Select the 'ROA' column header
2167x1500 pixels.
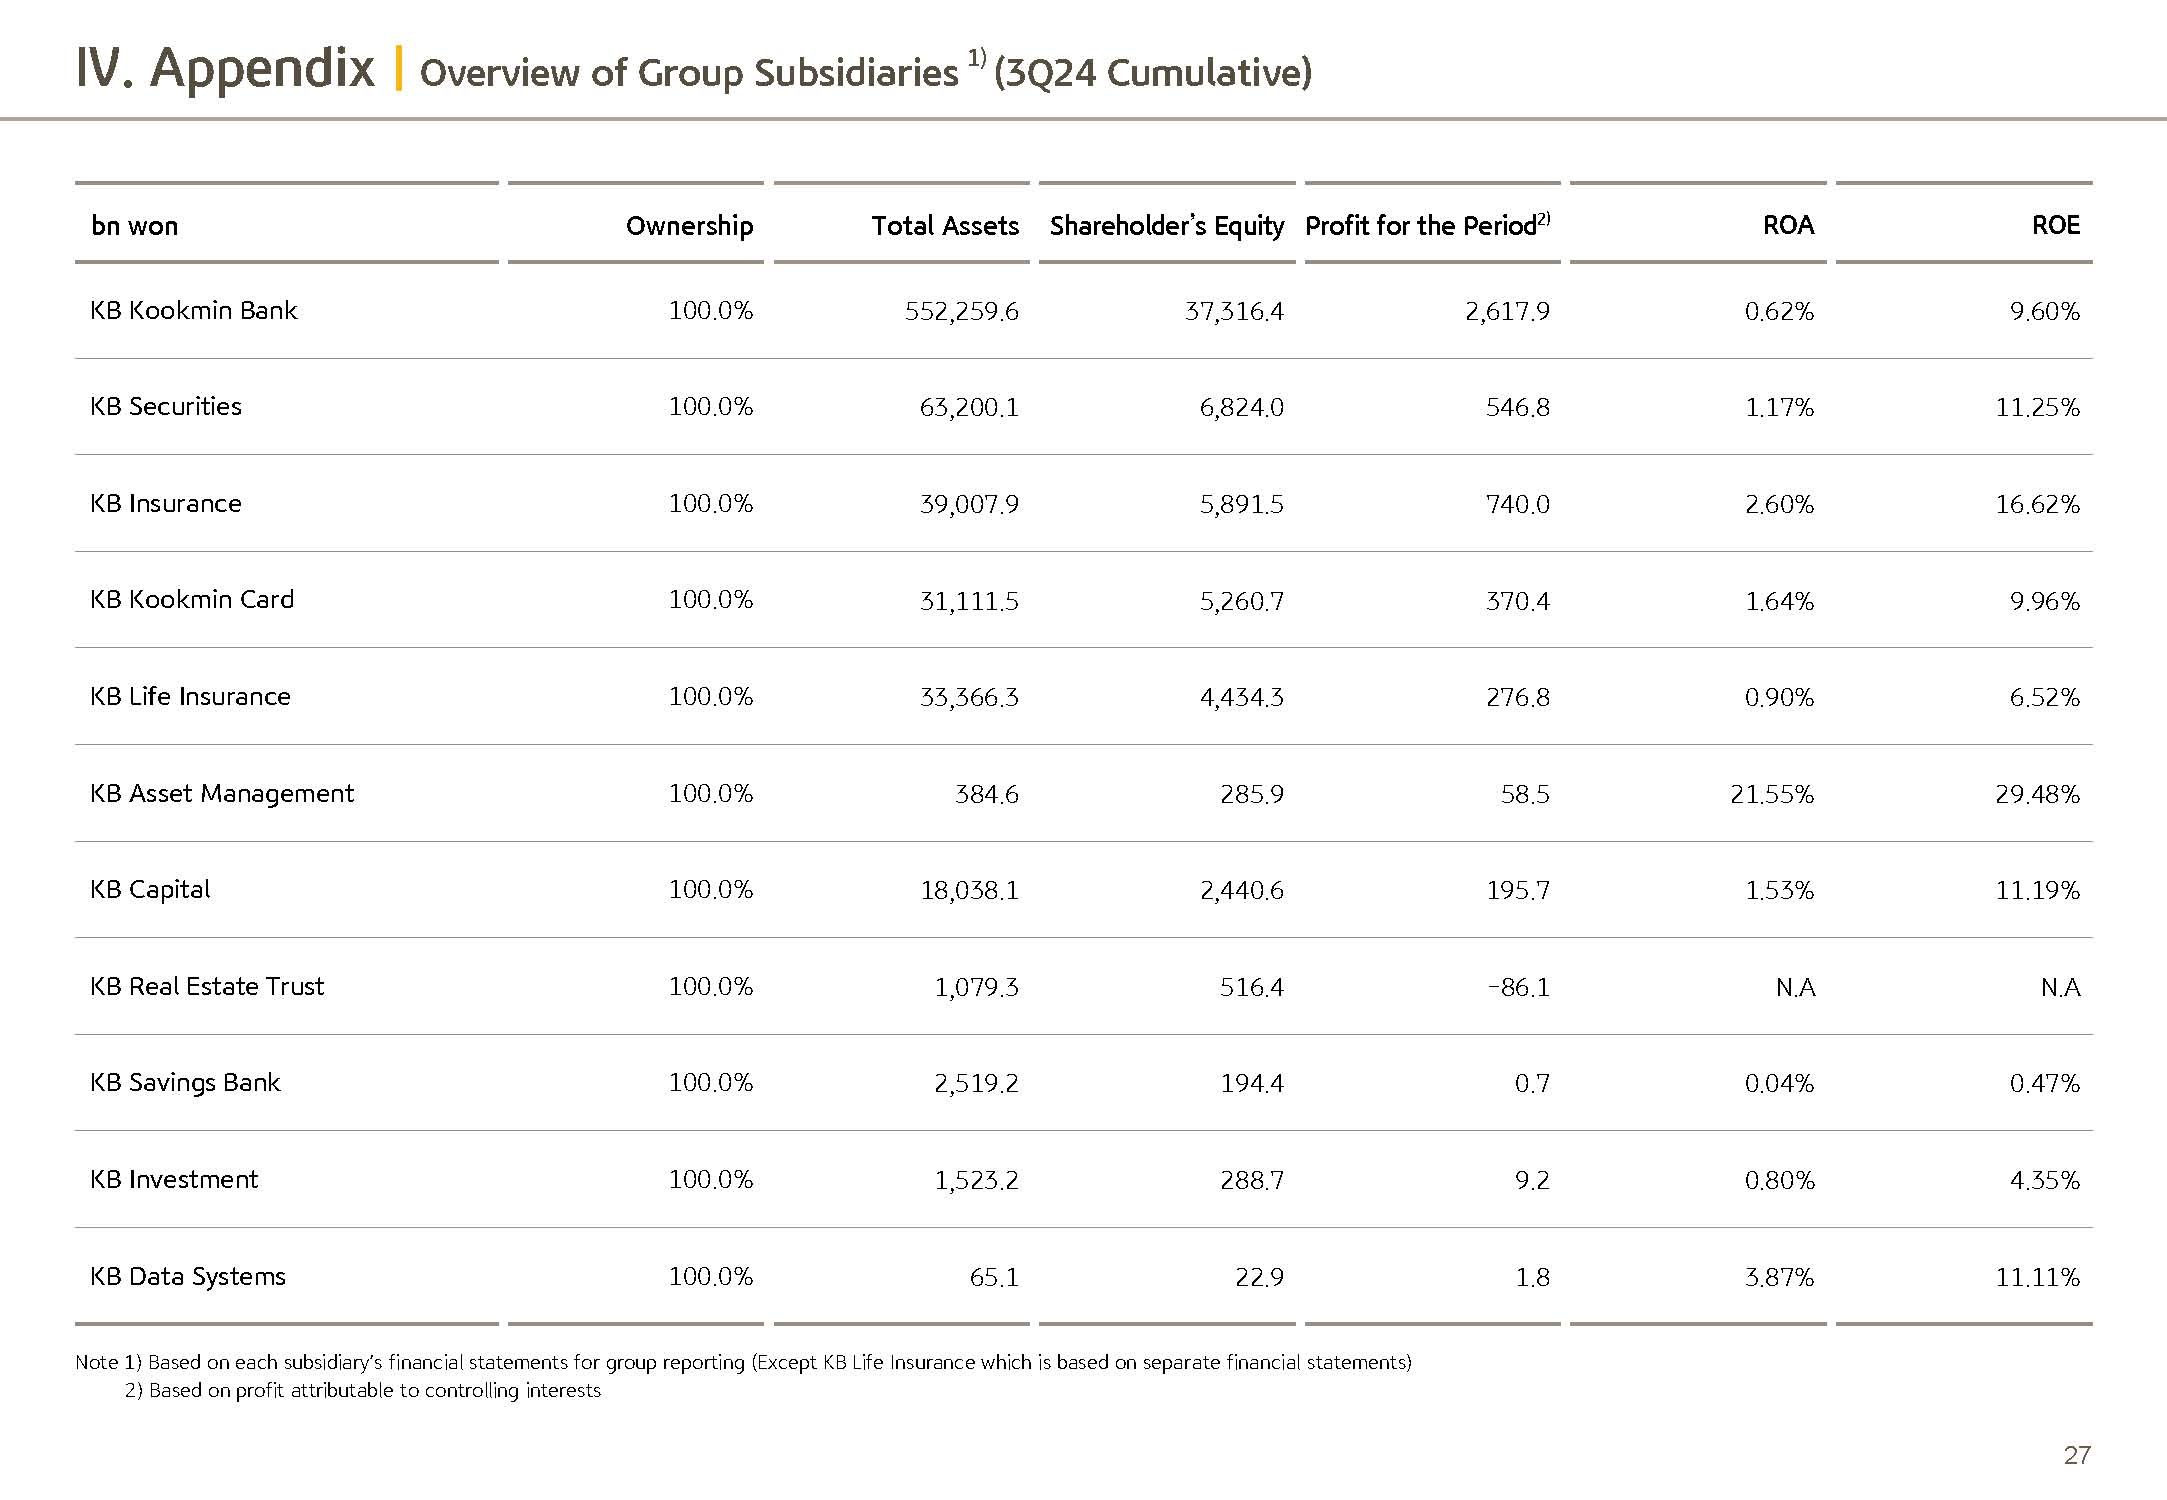point(1788,225)
